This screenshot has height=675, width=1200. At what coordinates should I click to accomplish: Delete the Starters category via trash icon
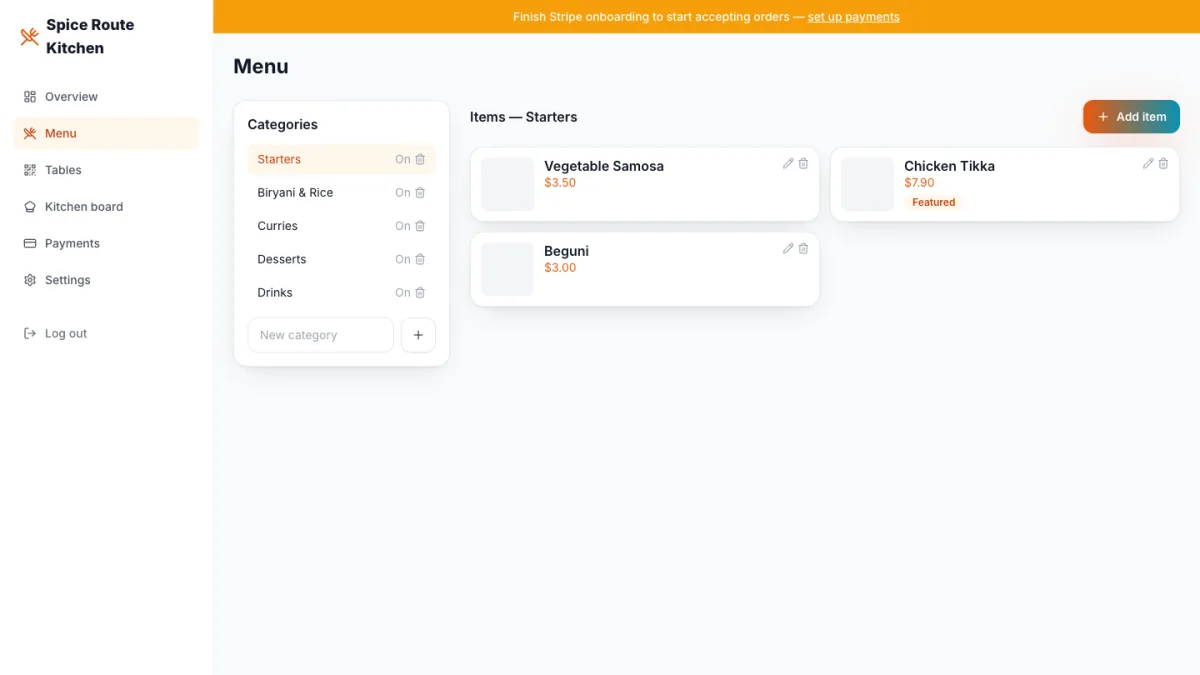tap(420, 159)
